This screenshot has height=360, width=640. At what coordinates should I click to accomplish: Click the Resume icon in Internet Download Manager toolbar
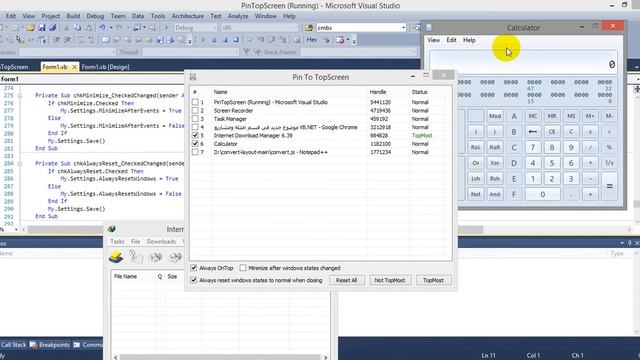[x=136, y=257]
